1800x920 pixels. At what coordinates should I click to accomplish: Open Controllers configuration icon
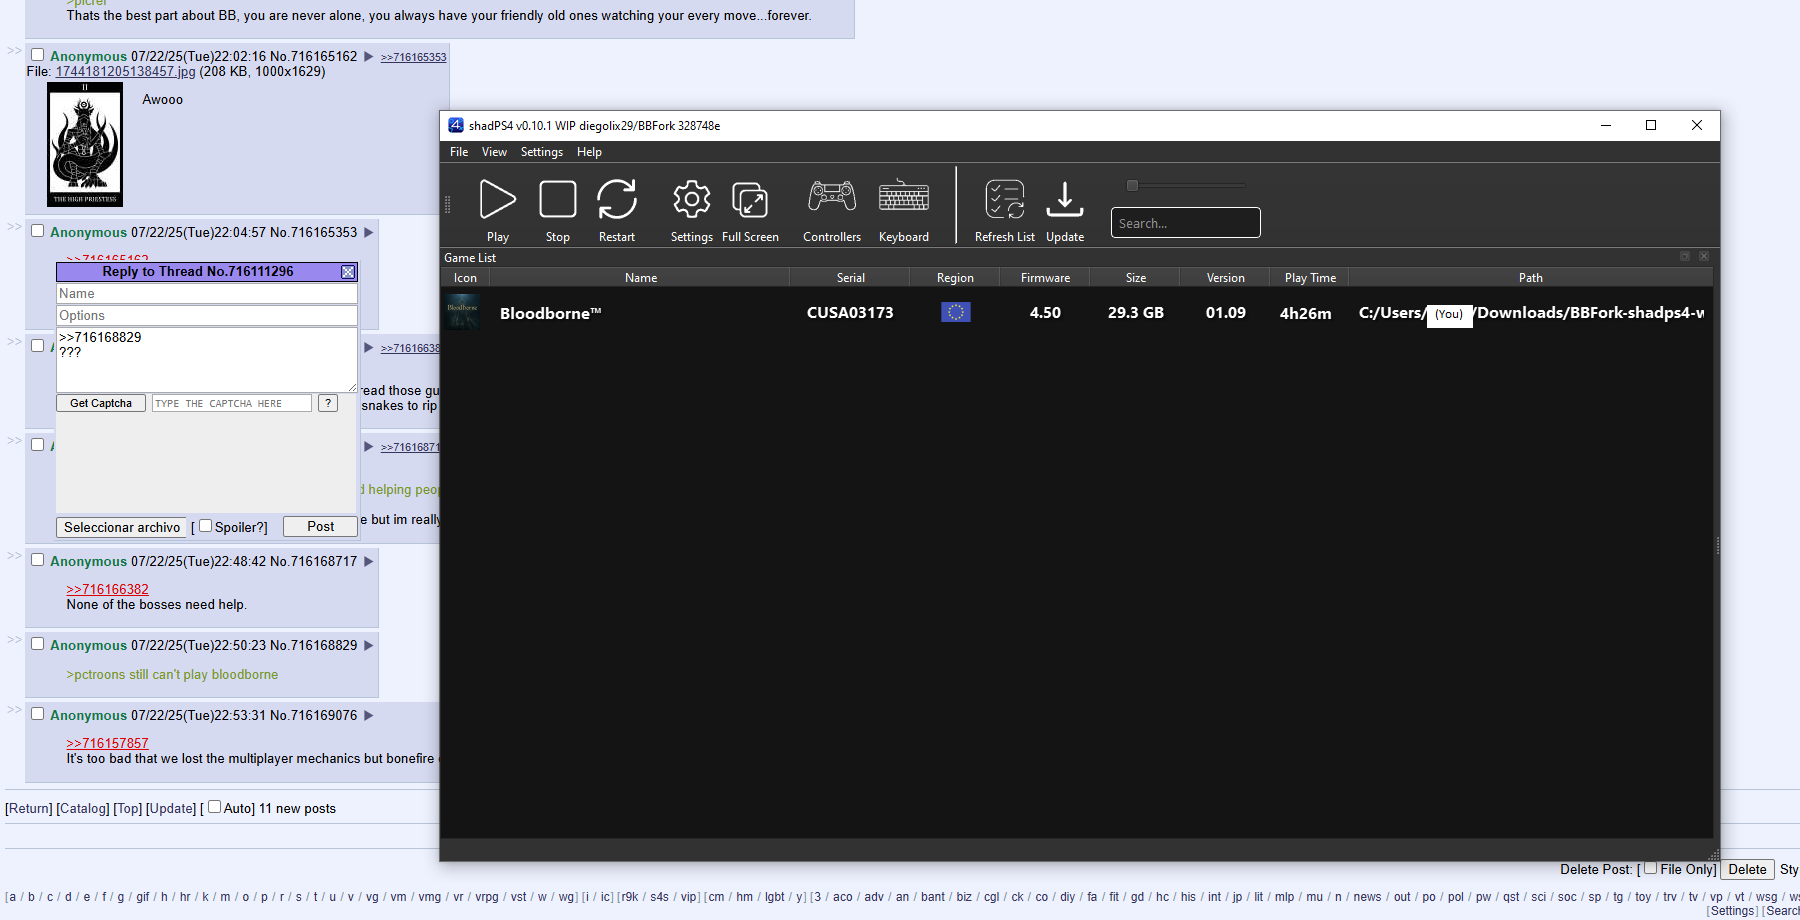(x=832, y=196)
